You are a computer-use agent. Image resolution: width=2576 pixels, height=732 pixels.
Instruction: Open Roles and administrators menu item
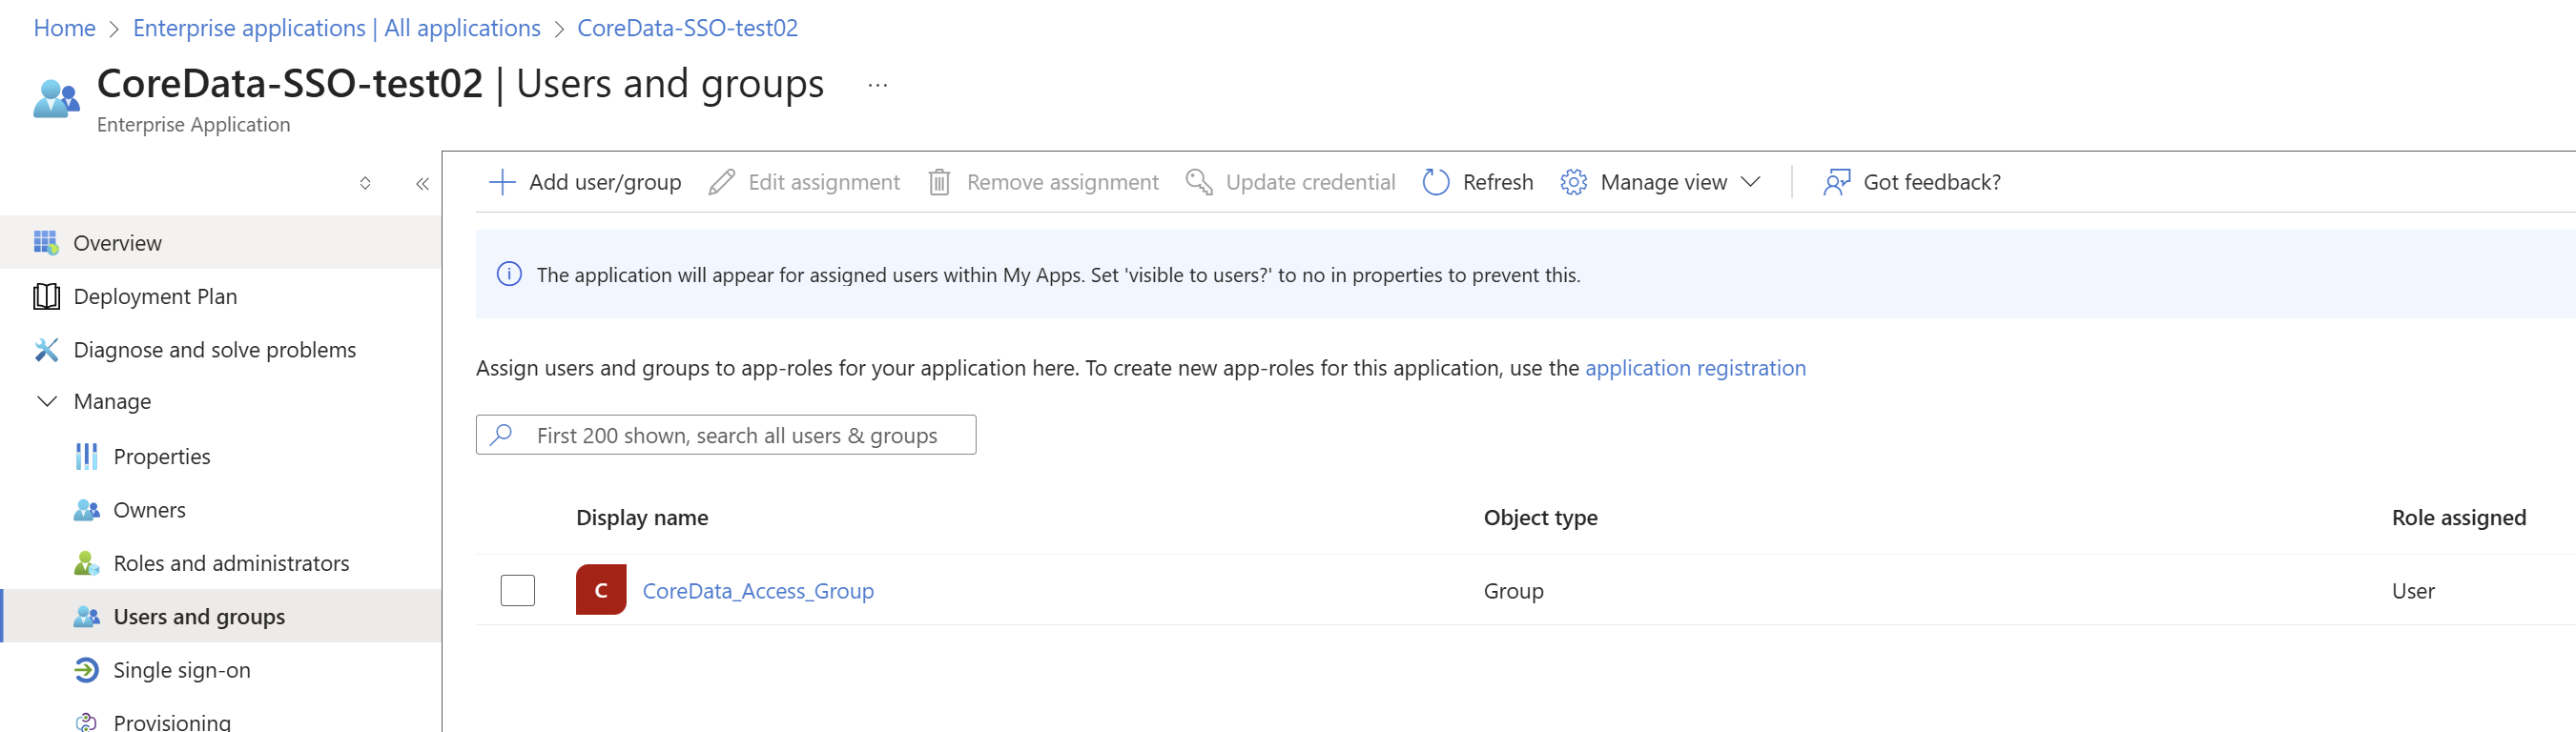[x=231, y=564]
